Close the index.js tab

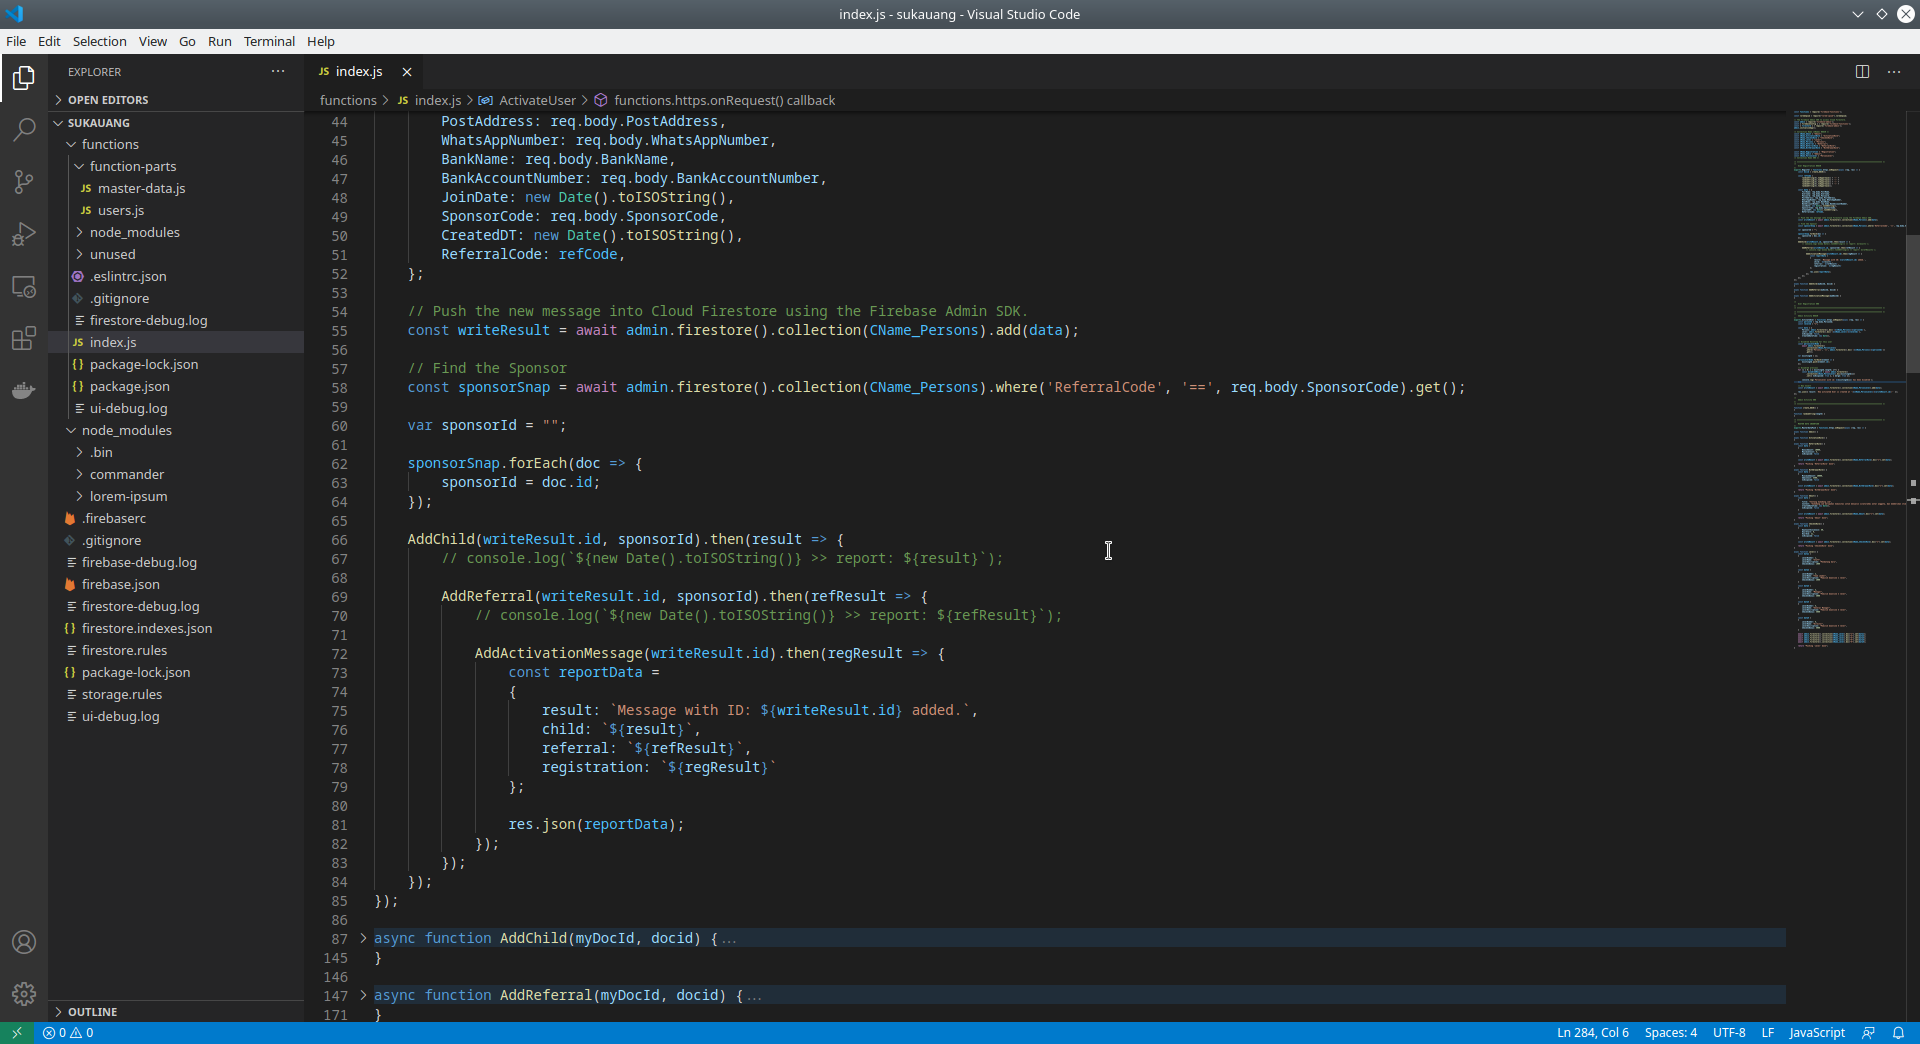click(407, 72)
